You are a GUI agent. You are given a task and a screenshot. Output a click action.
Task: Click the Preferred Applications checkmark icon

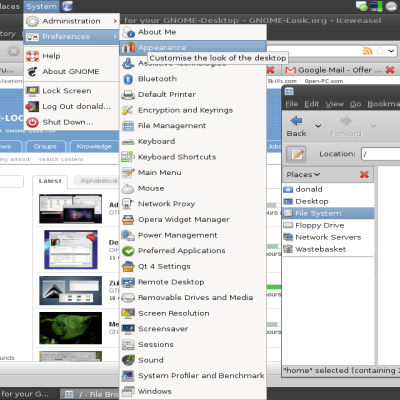tap(128, 251)
